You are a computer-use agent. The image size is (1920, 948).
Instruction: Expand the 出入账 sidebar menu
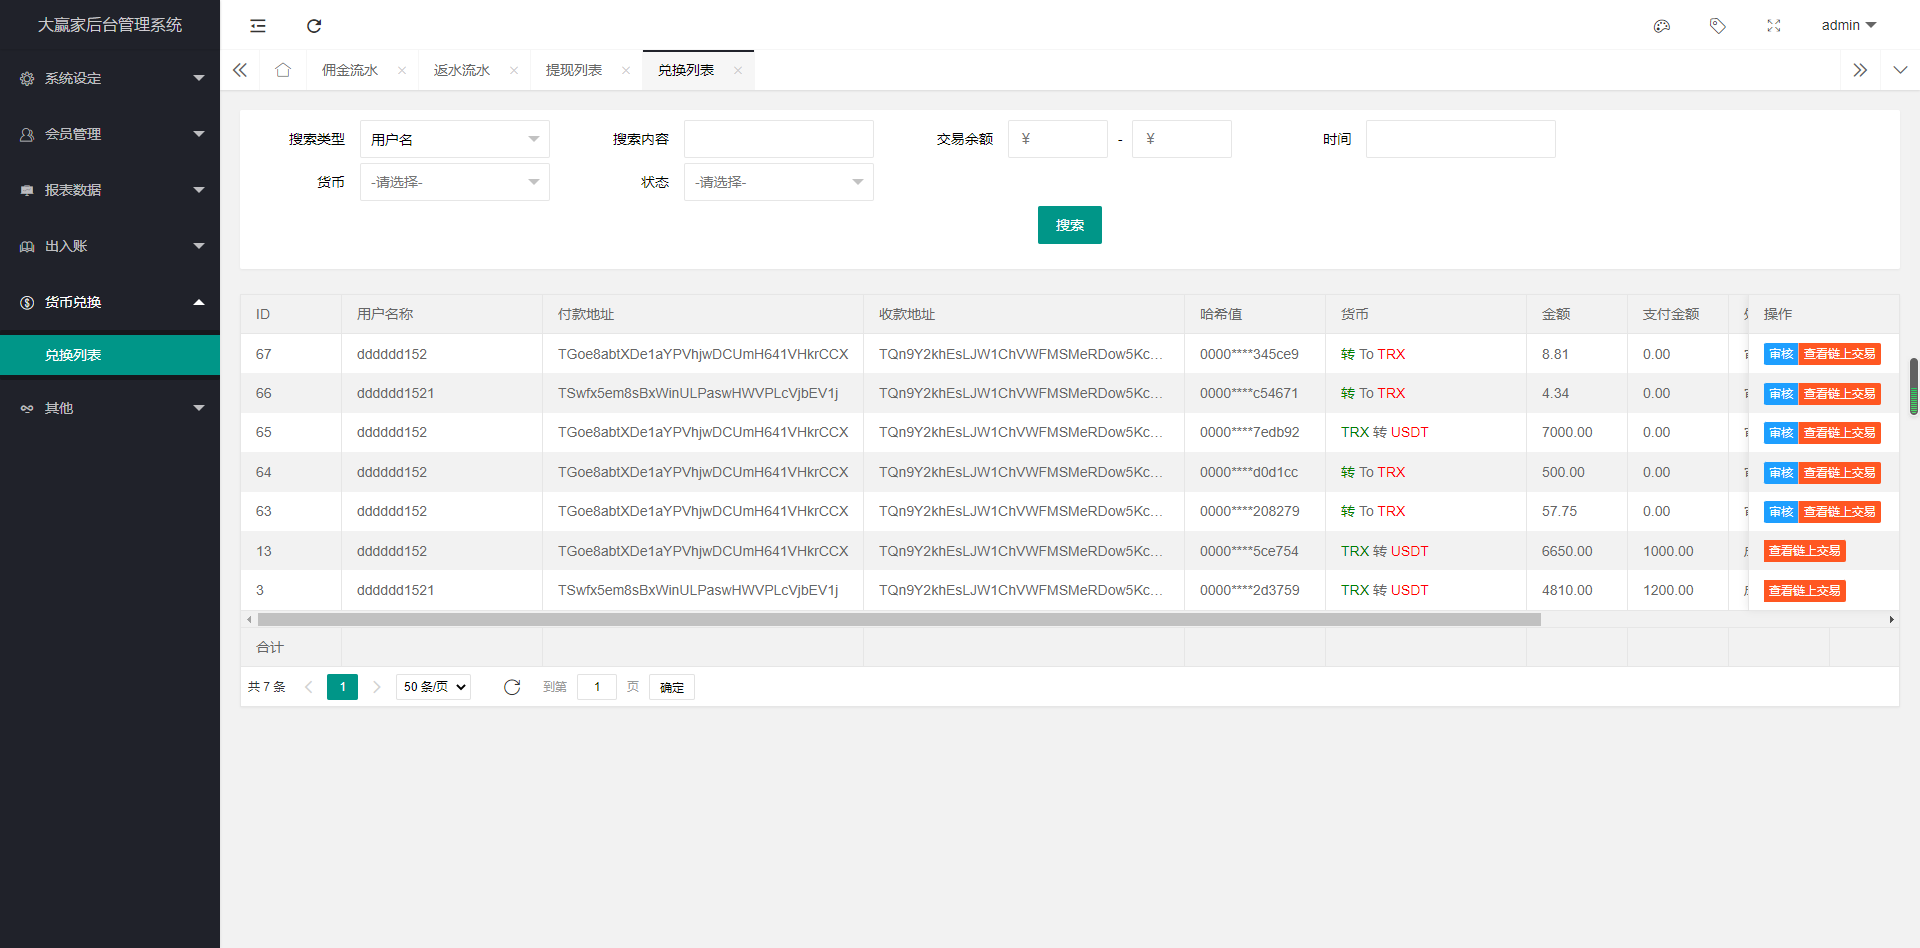(110, 246)
